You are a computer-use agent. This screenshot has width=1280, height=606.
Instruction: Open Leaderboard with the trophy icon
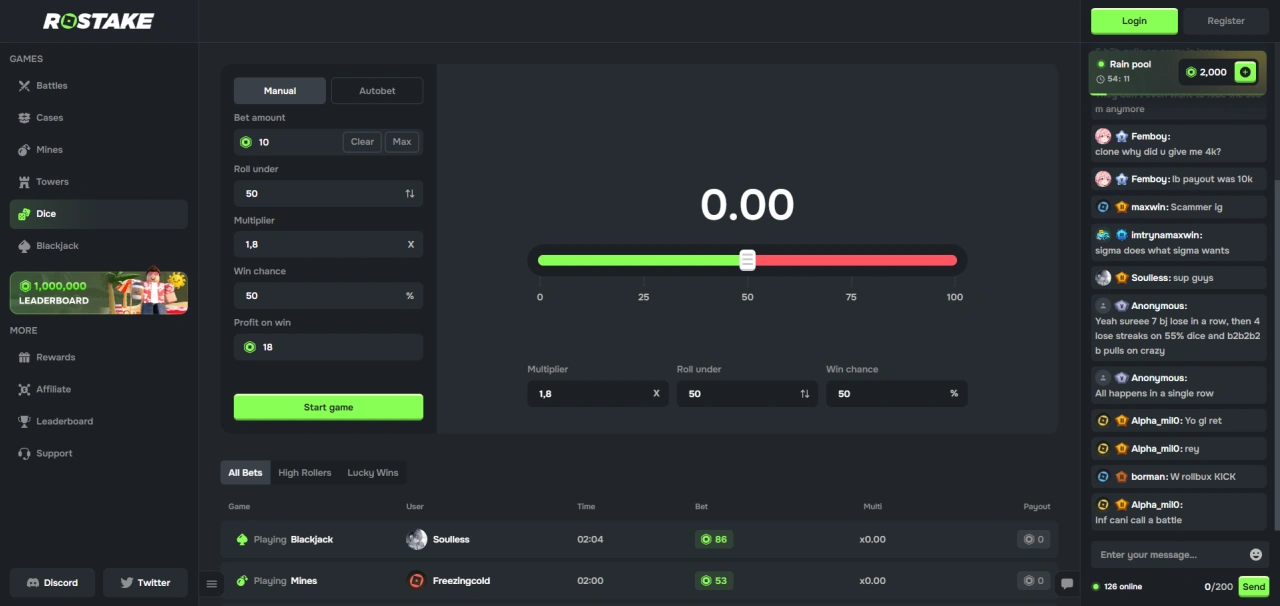25,421
